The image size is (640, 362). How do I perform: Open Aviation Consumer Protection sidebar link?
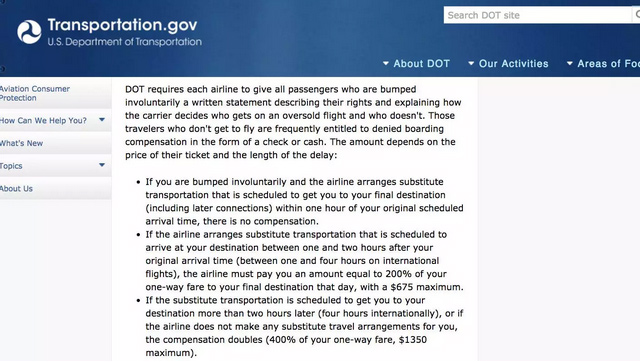click(35, 93)
